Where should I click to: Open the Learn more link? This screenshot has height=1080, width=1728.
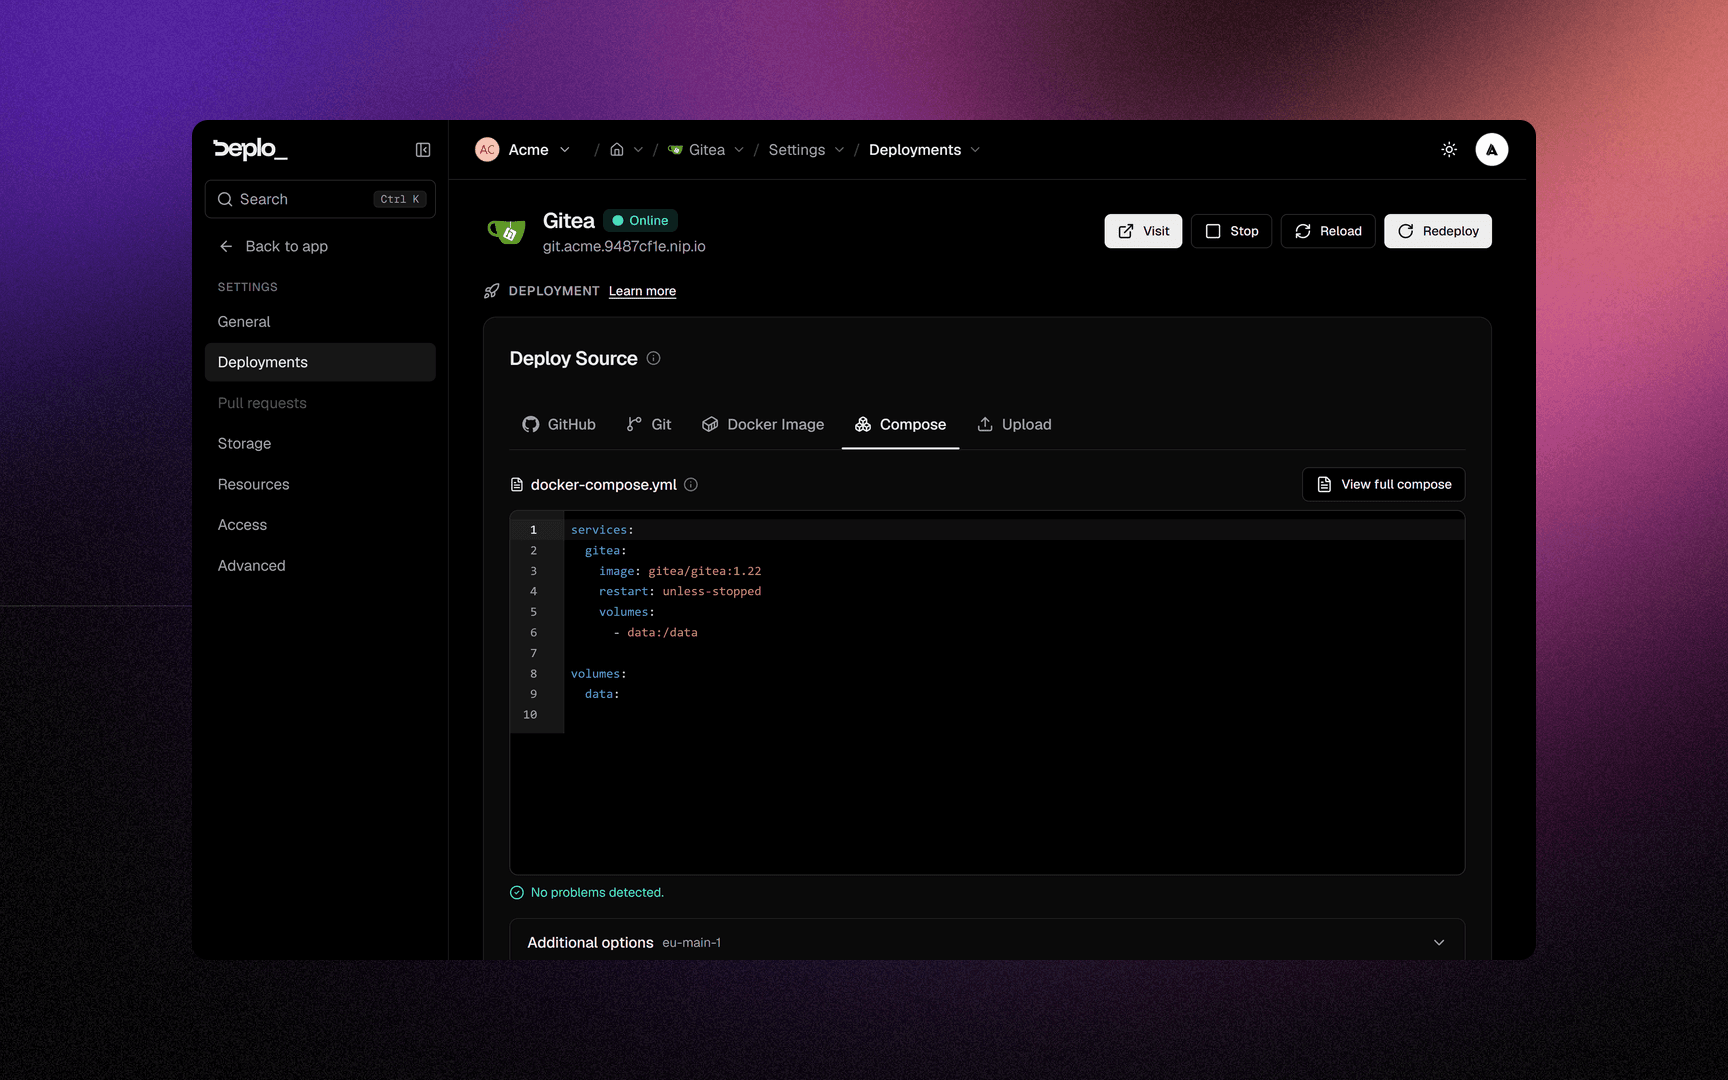pos(642,291)
